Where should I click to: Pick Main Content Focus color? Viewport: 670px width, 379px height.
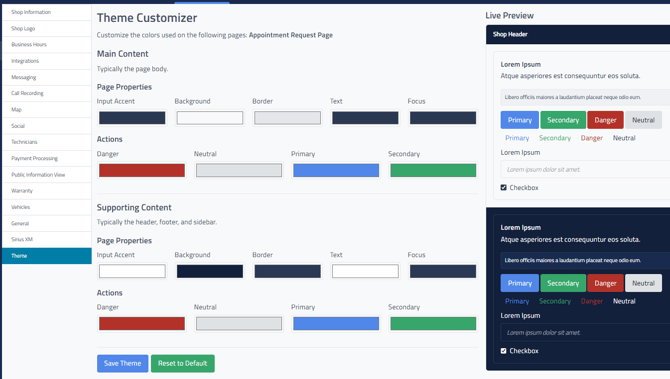pos(443,118)
